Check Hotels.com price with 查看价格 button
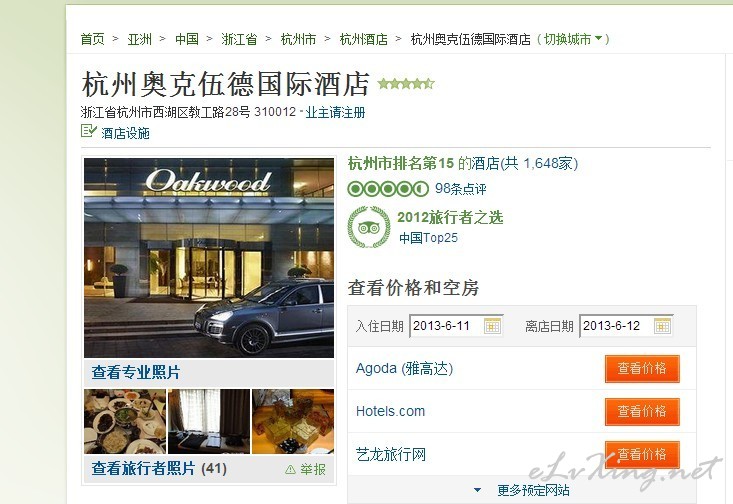 [642, 411]
